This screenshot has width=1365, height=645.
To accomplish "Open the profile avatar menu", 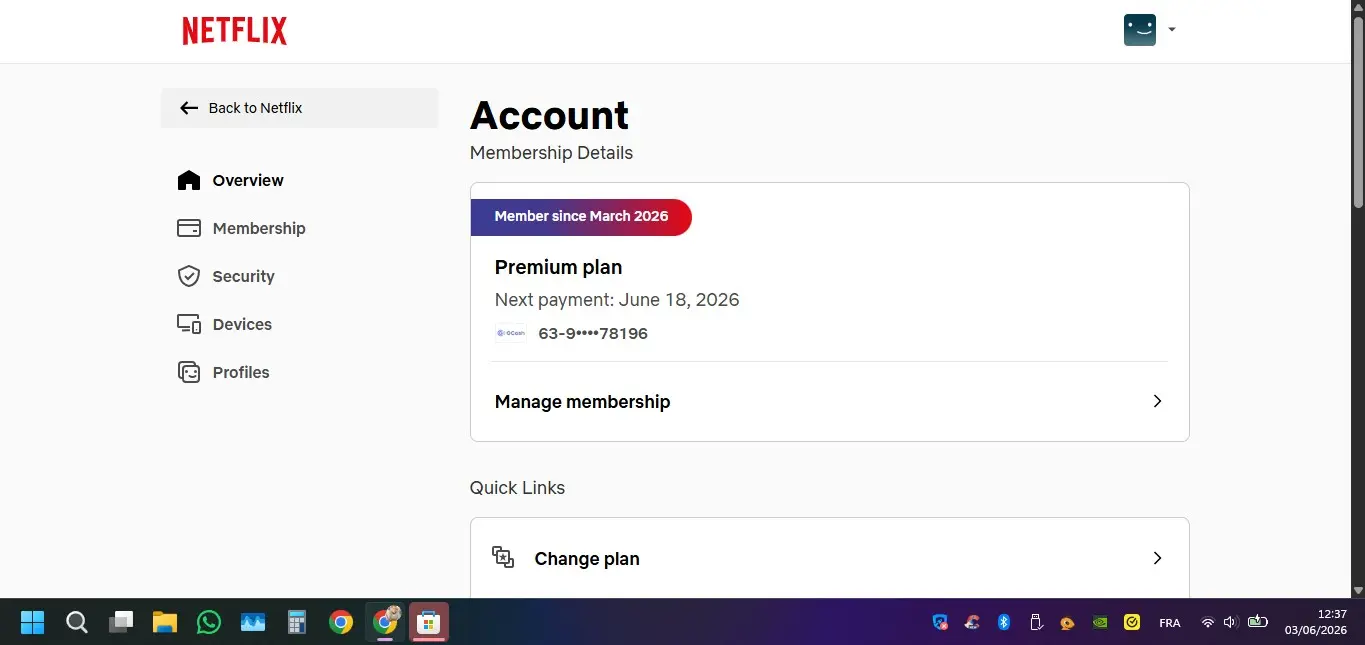I will point(1140,30).
